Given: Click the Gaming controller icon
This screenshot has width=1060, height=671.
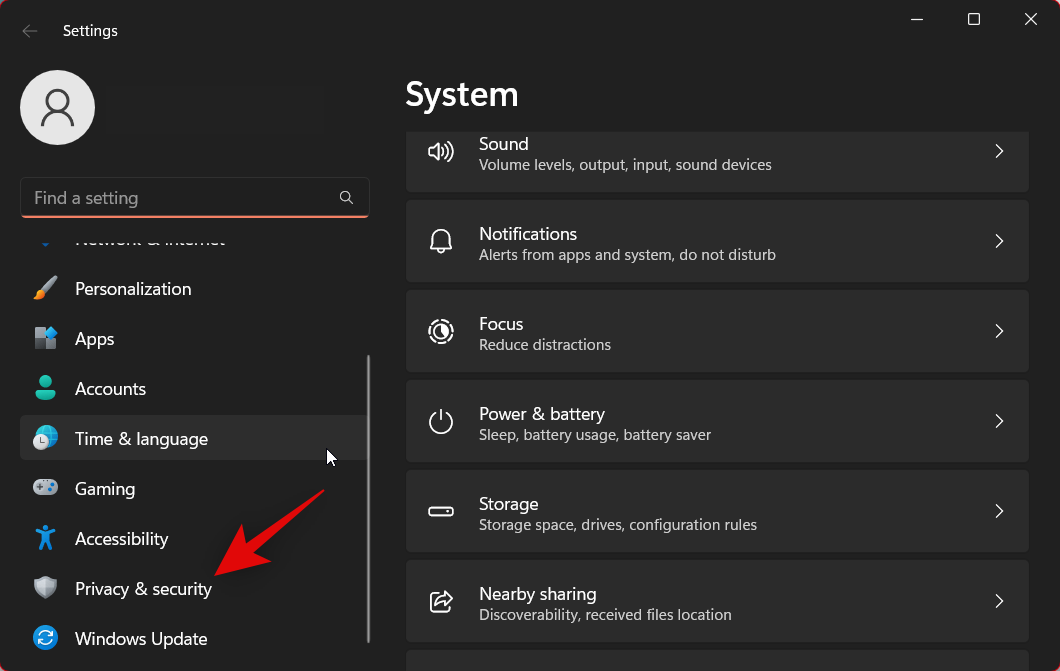Looking at the screenshot, I should (46, 489).
